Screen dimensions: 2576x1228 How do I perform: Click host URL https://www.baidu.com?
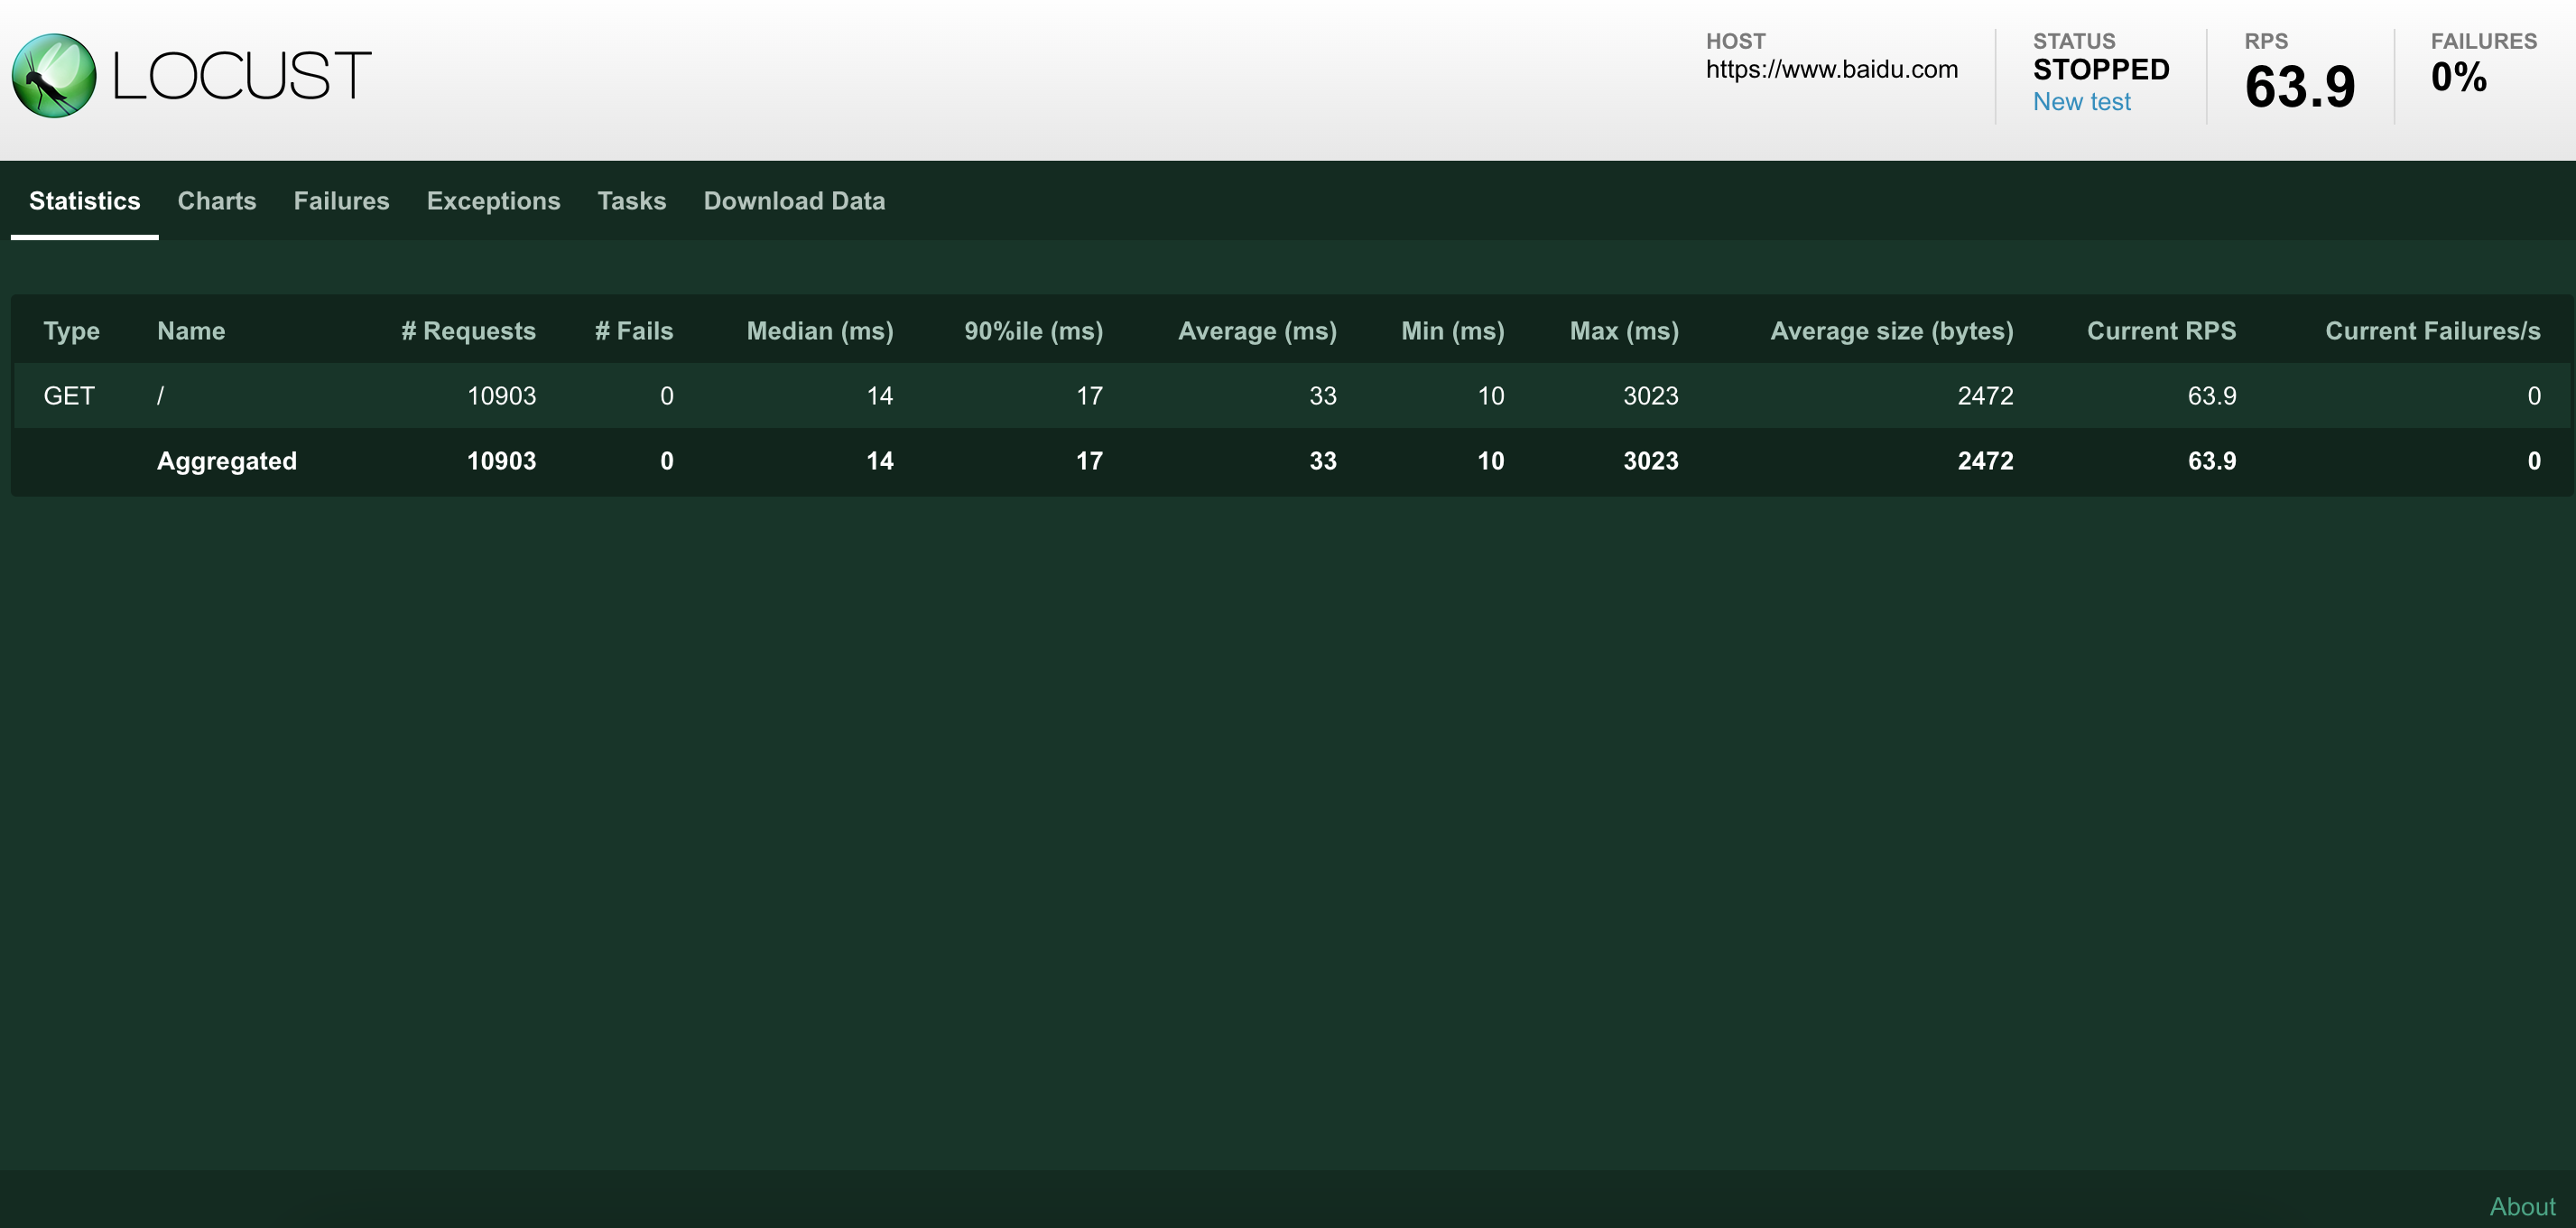[1831, 69]
